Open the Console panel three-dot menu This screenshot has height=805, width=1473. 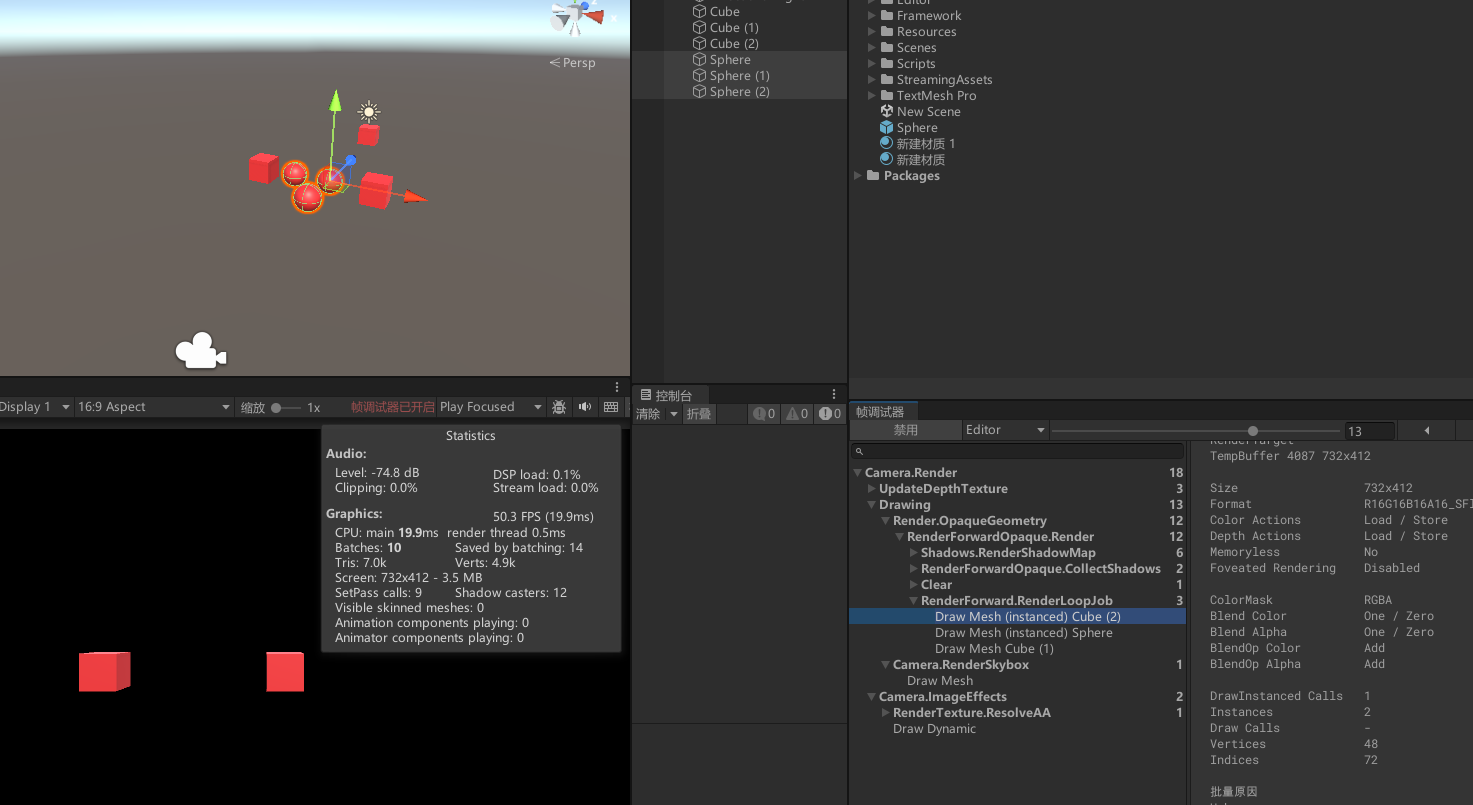(834, 394)
